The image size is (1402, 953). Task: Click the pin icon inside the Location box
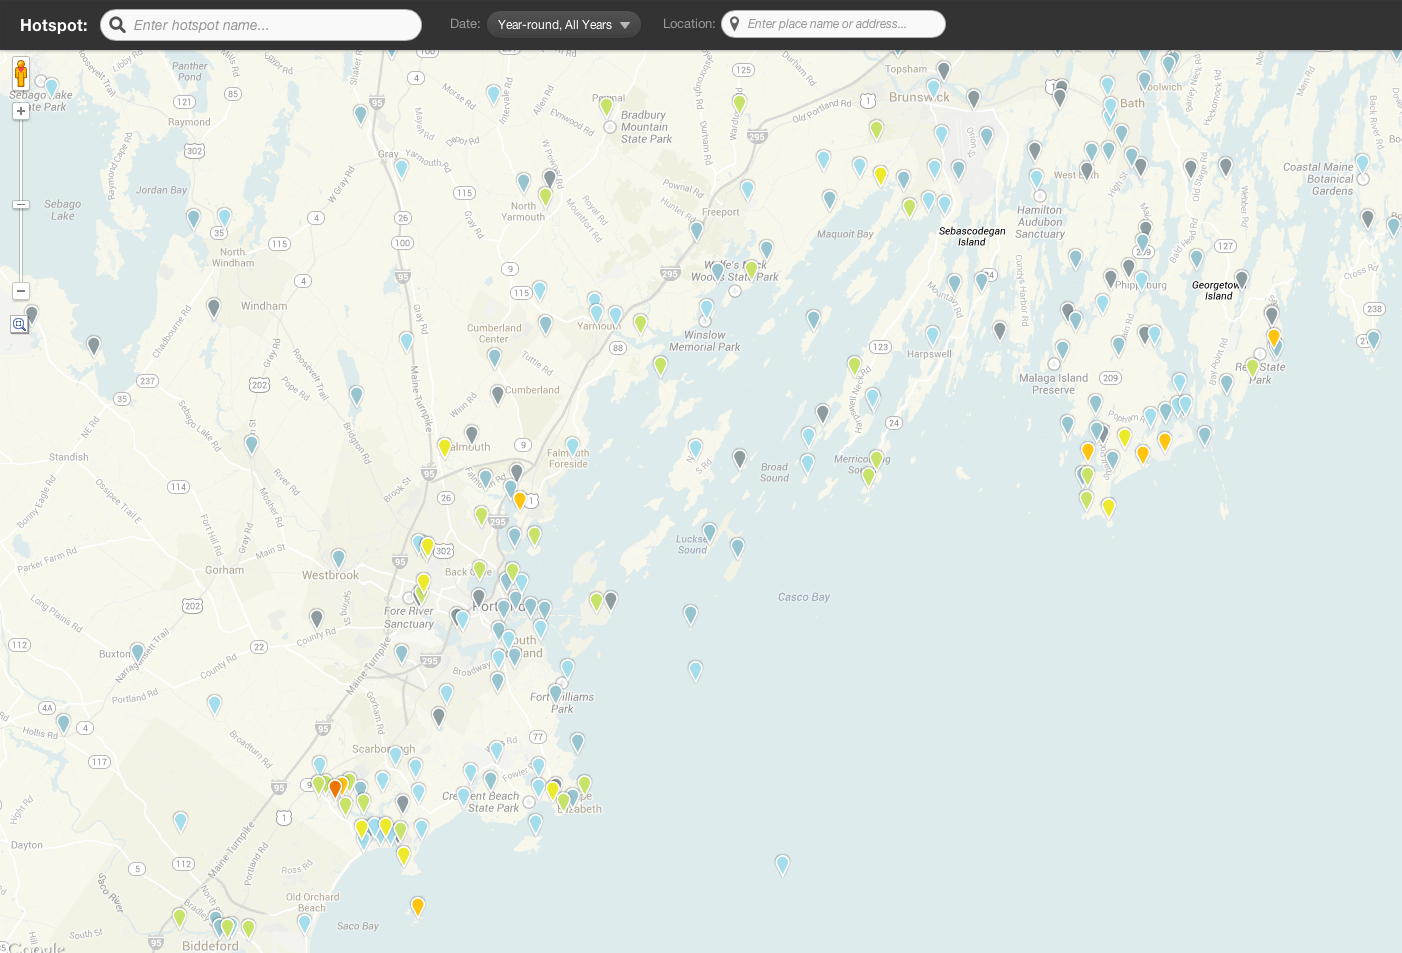coord(735,23)
